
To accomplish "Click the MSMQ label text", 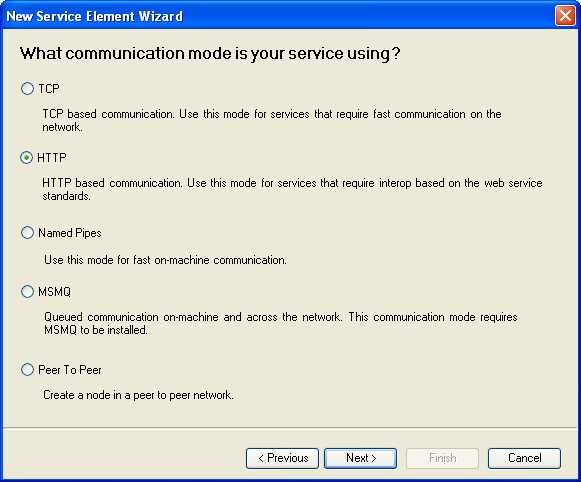I will [x=54, y=292].
